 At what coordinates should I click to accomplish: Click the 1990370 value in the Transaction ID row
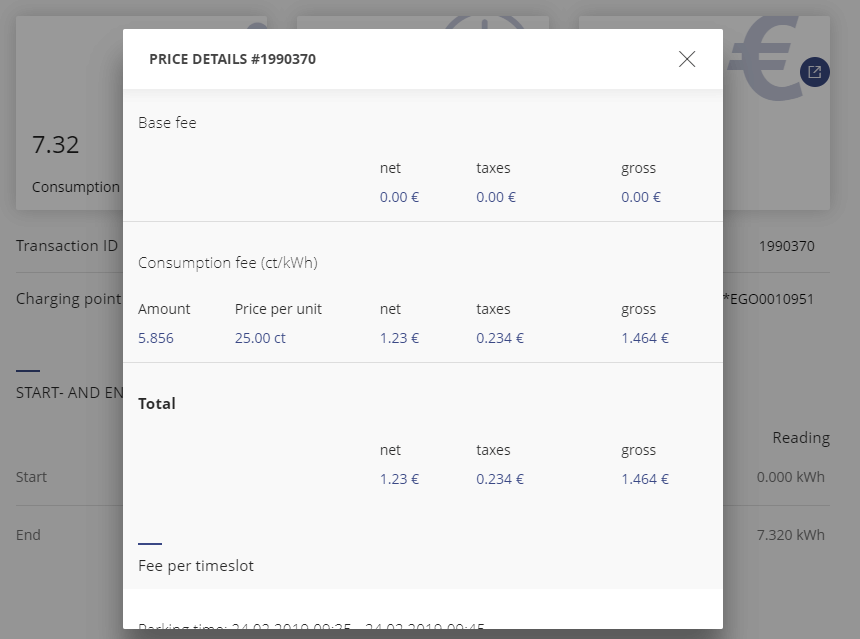(787, 246)
